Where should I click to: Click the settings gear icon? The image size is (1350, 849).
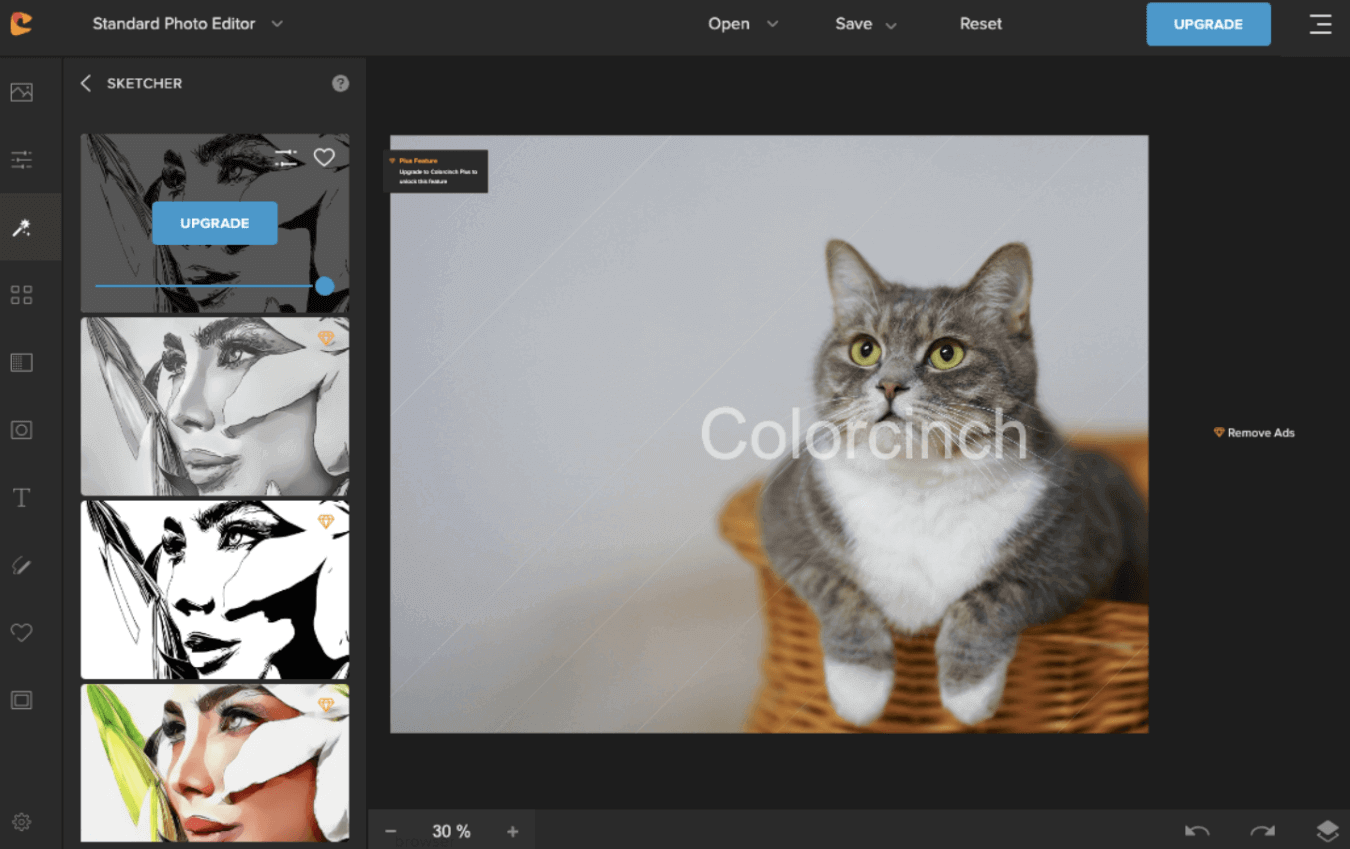[x=22, y=822]
